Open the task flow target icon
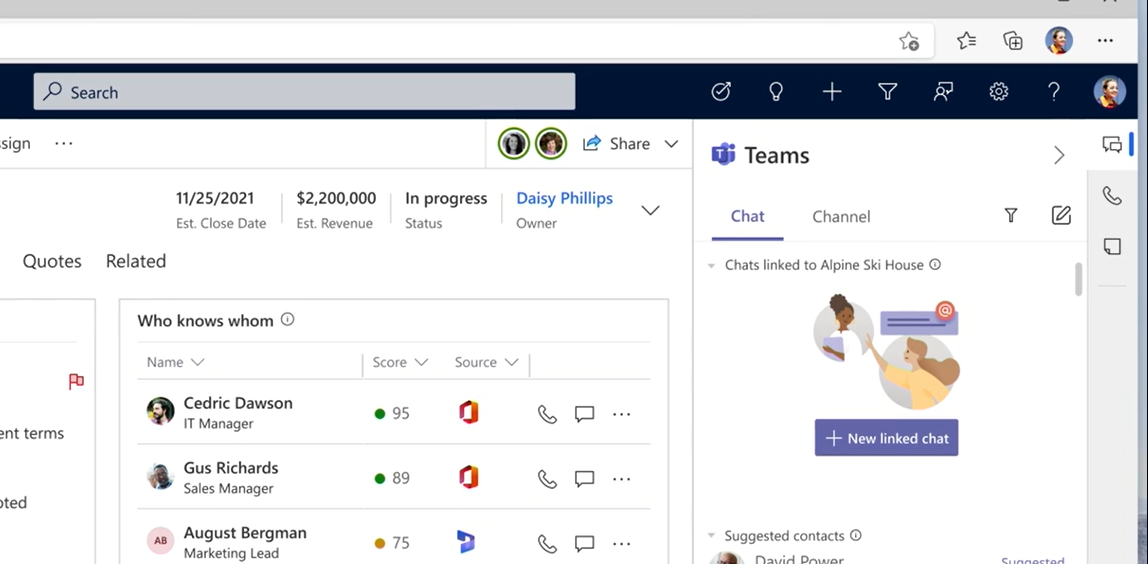Viewport: 1148px width, 564px height. (721, 92)
